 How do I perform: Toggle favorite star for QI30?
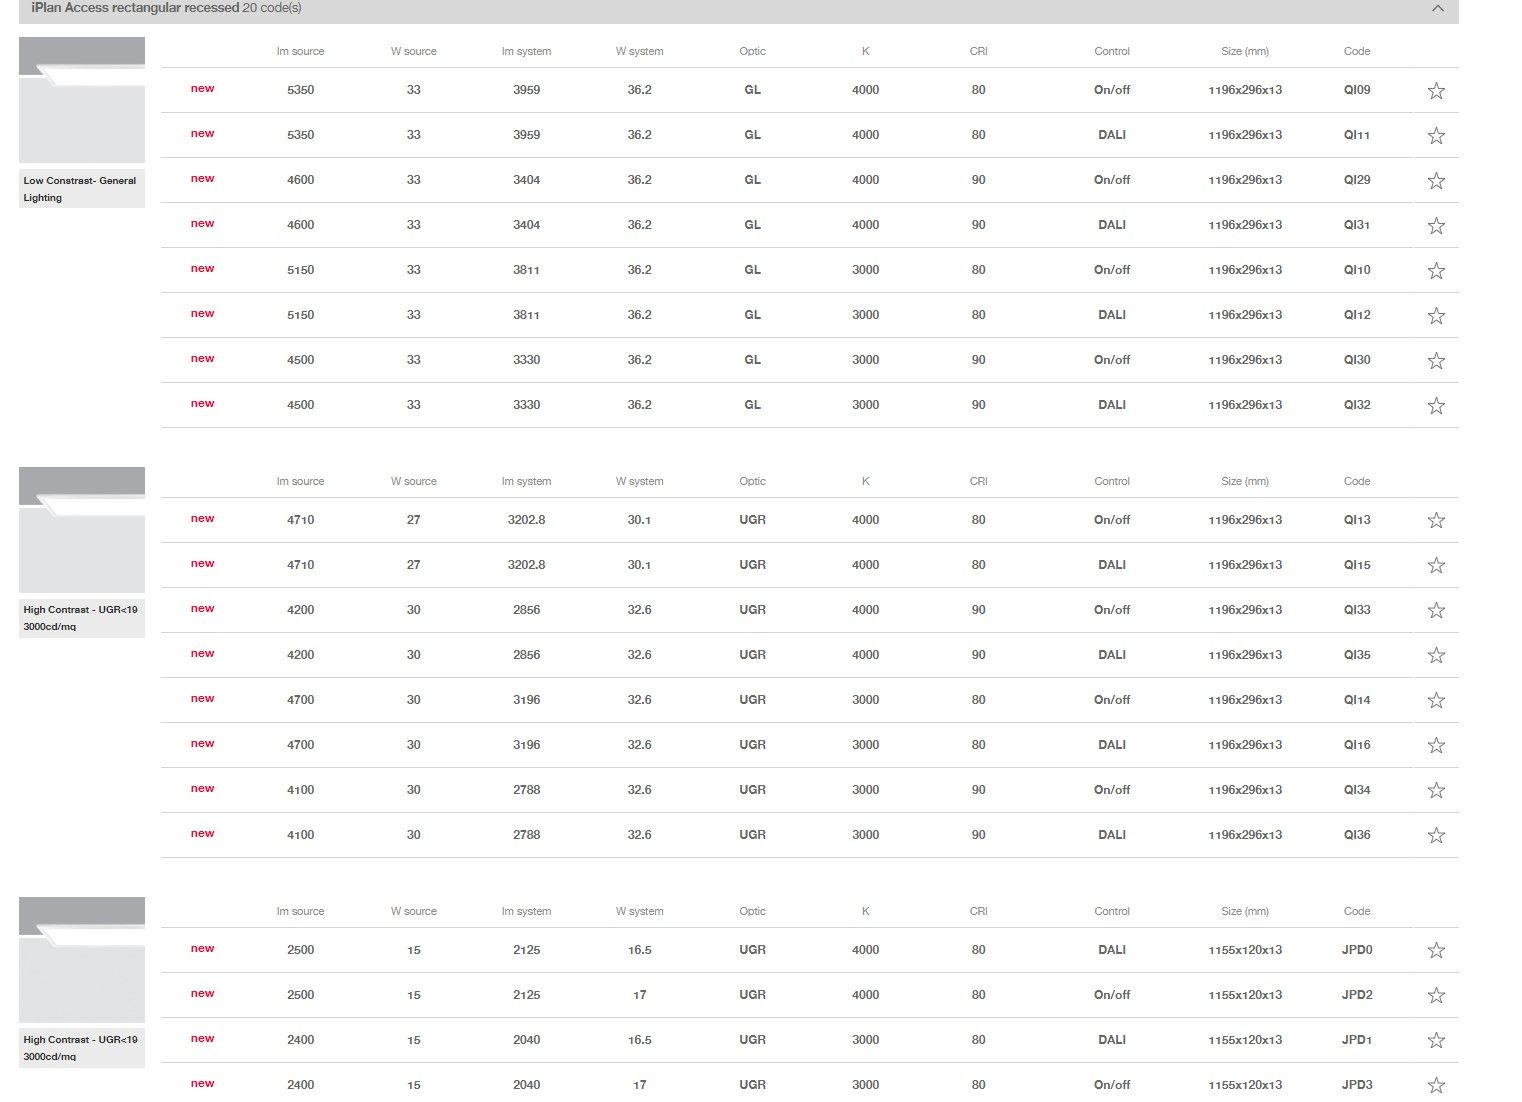(x=1436, y=361)
